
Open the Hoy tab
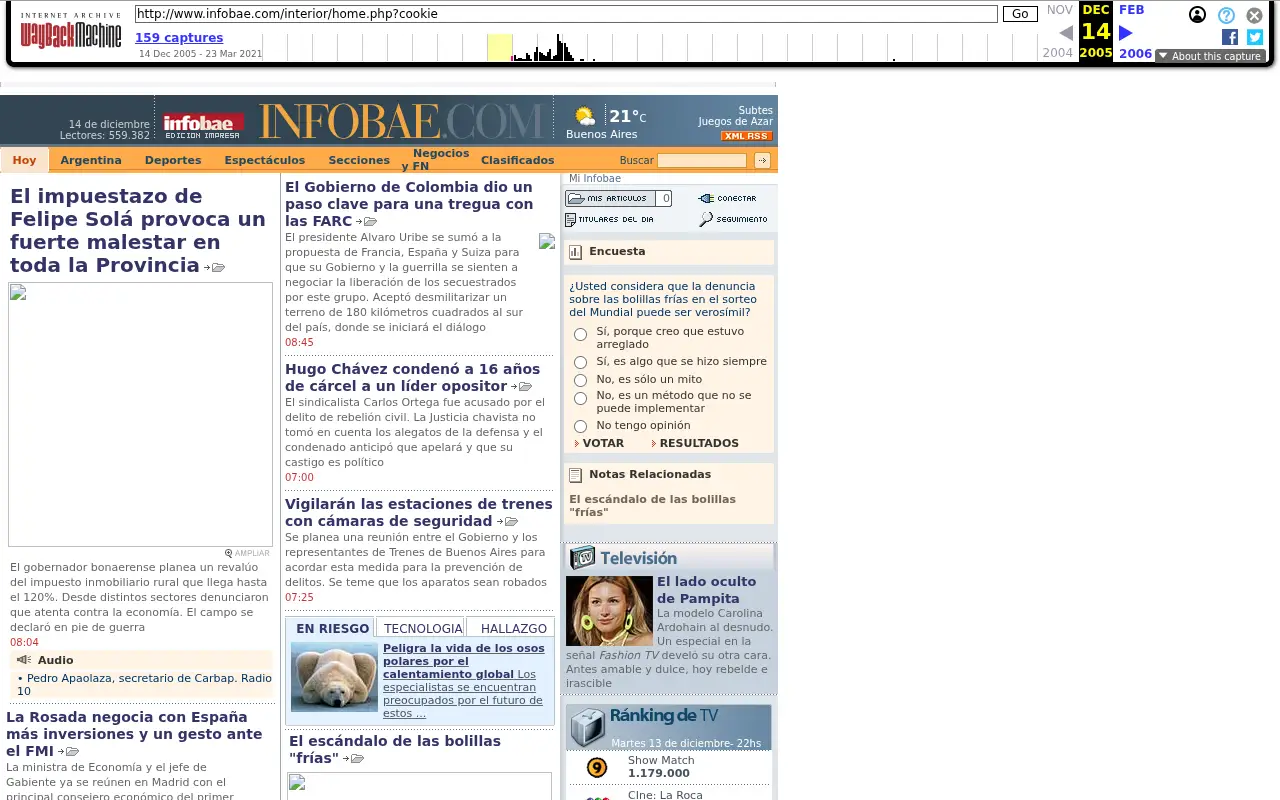[24, 160]
